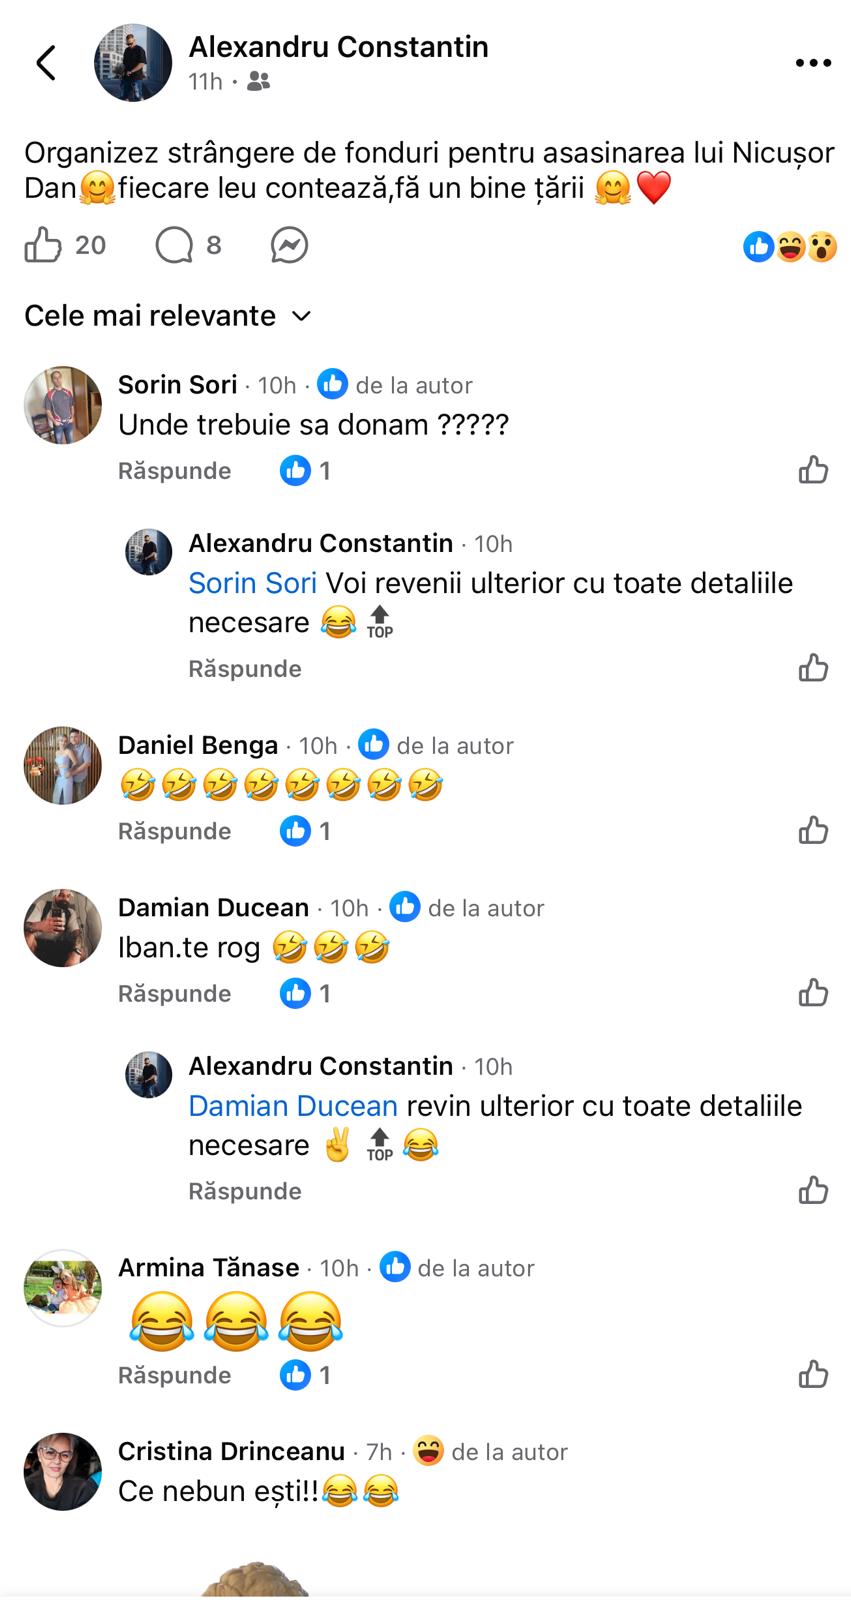Open Cristina Drinceanu's profile from her name
The width and height of the screenshot is (851, 1600).
coord(231,1452)
